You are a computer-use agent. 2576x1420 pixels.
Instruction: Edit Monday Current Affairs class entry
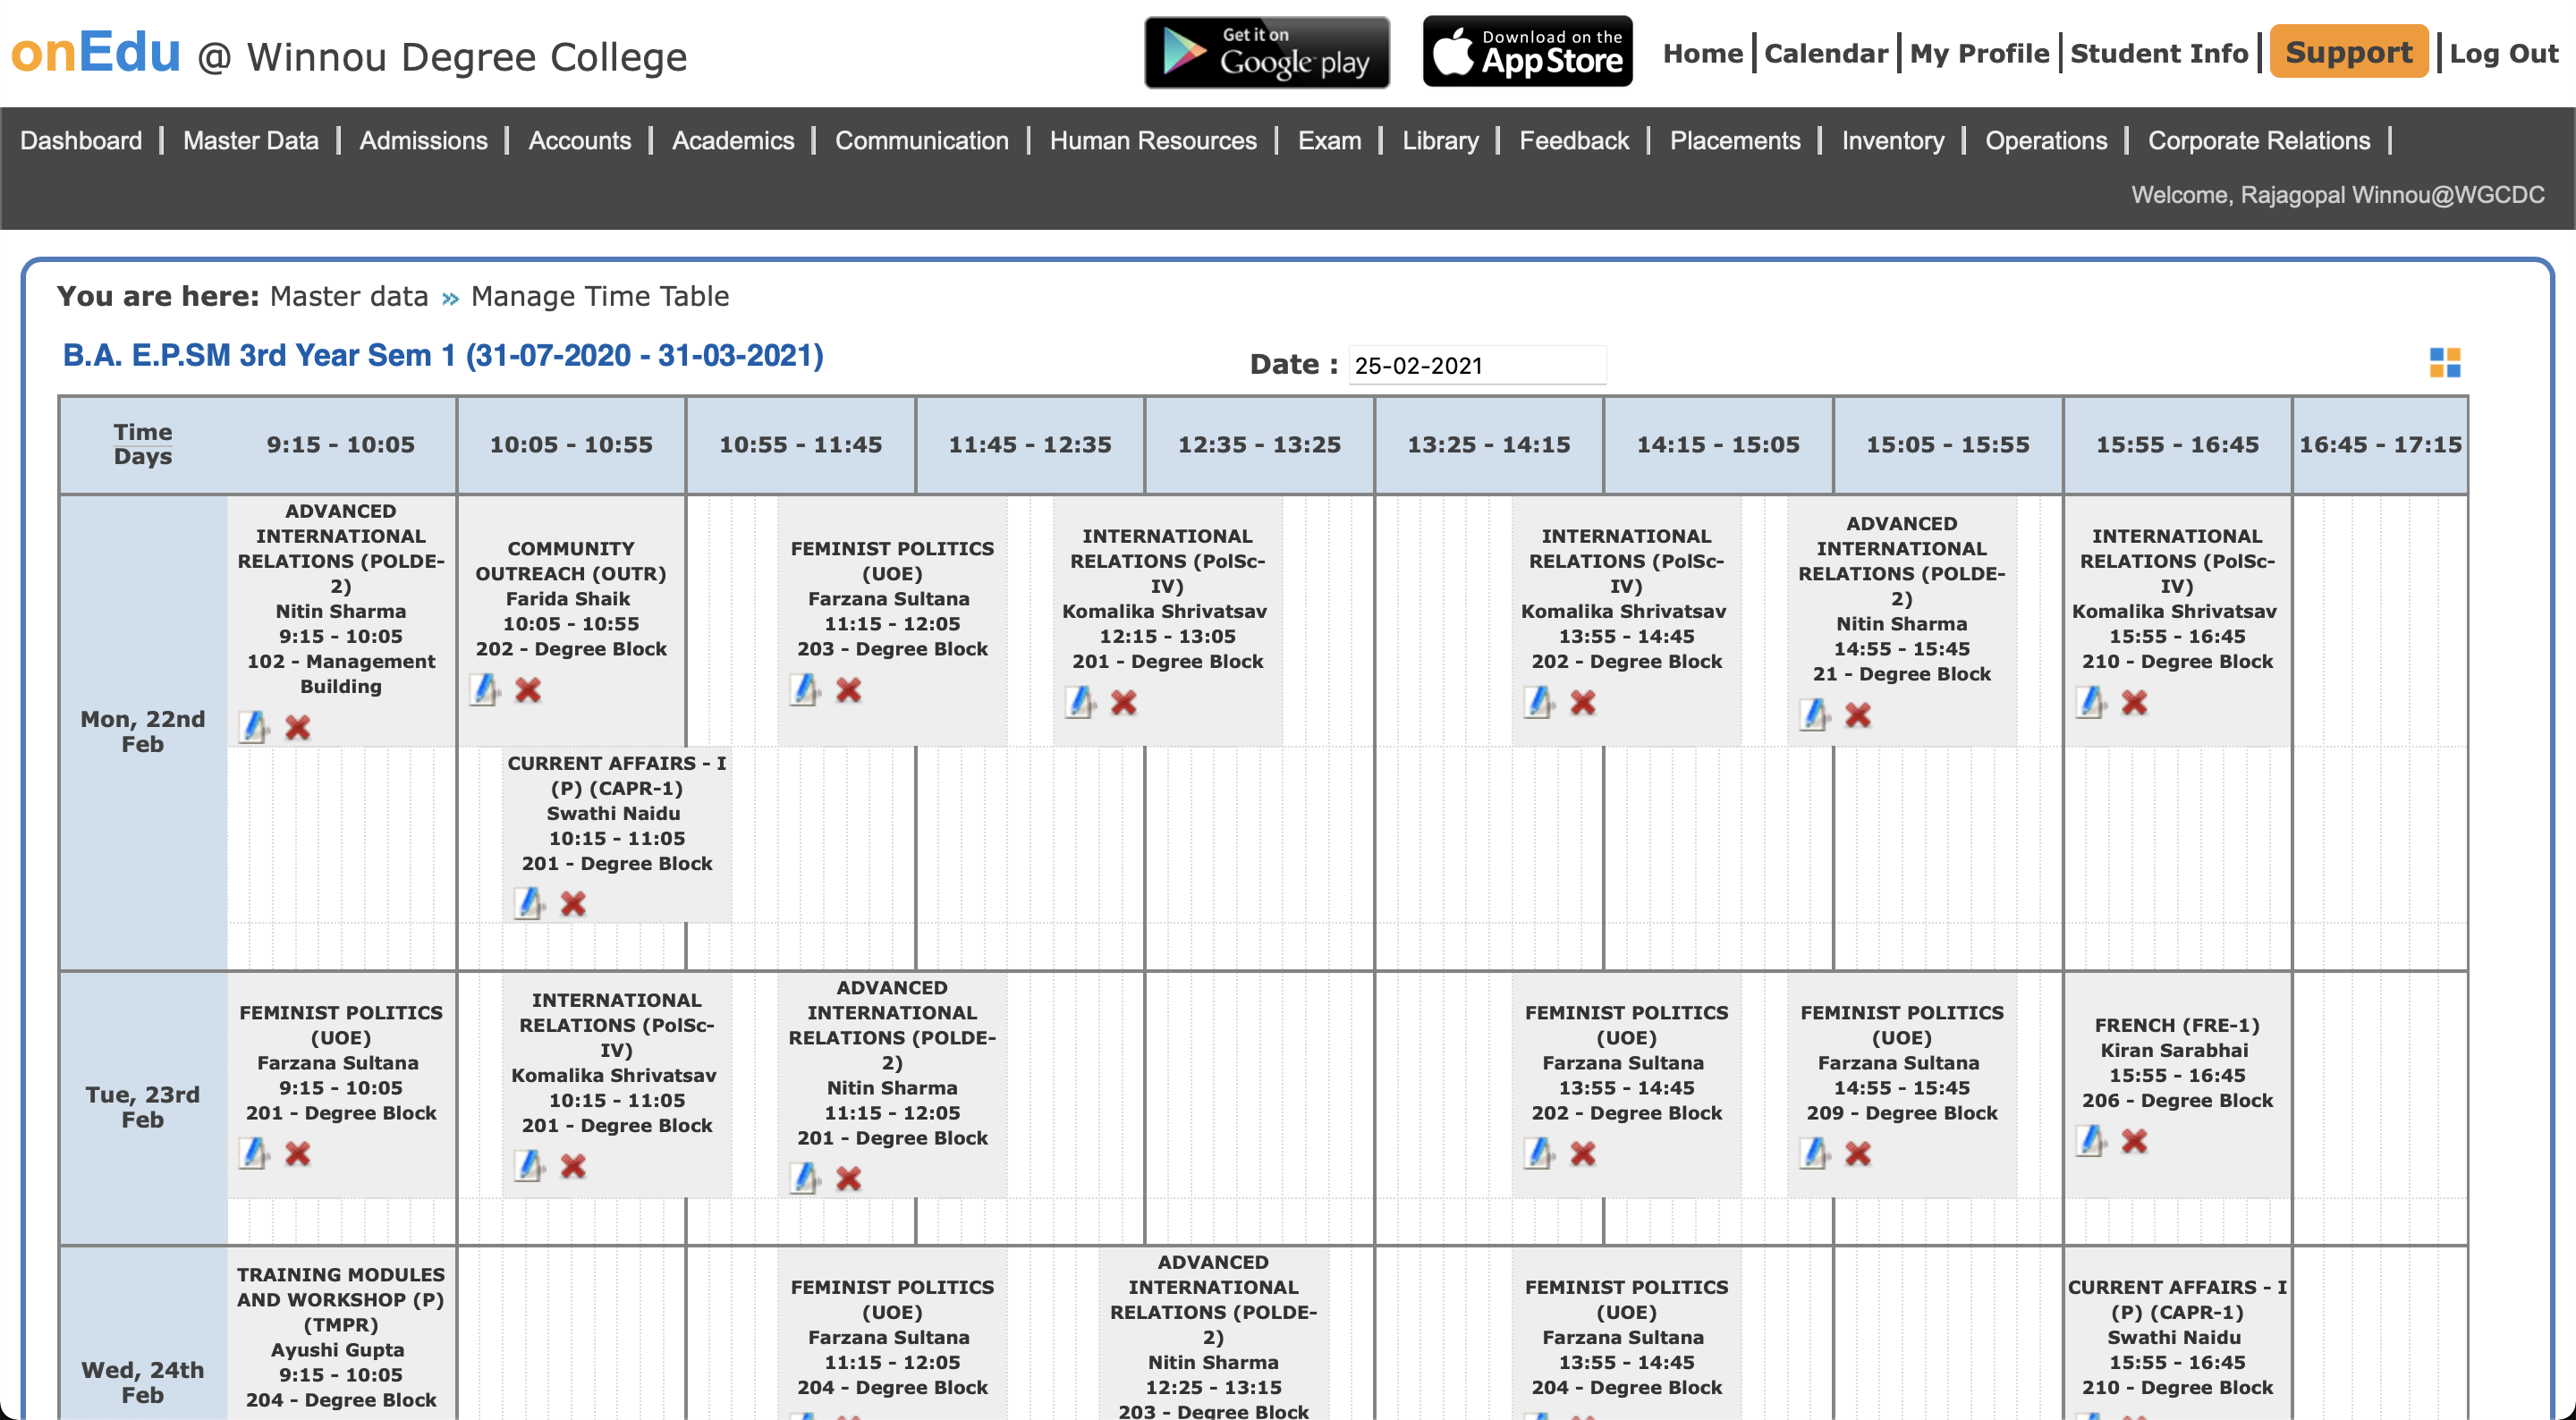pos(529,904)
